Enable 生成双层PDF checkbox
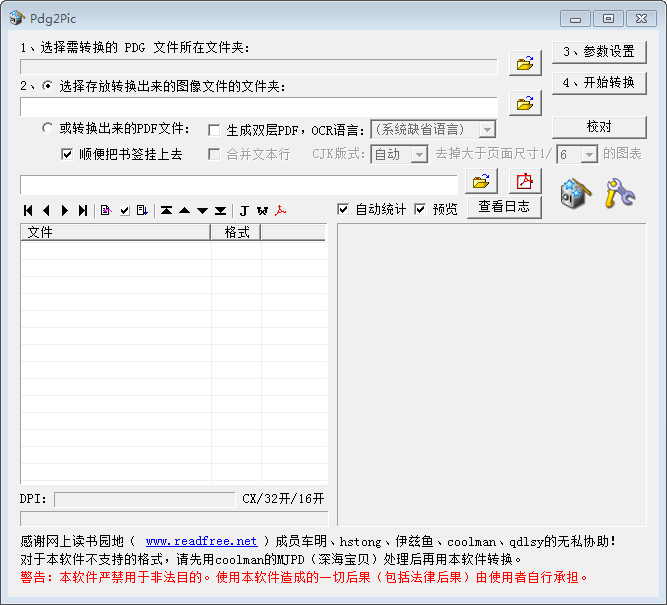This screenshot has width=667, height=605. [x=214, y=130]
